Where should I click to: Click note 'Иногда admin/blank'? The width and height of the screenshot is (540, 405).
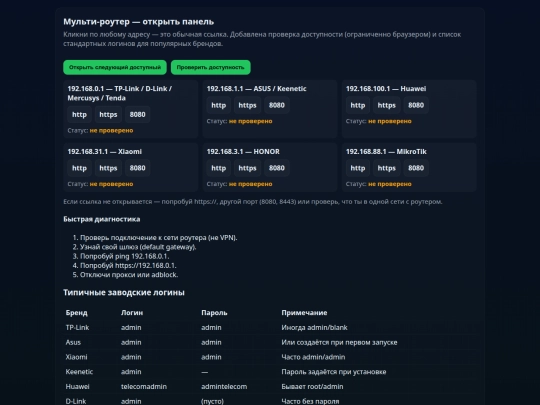click(314, 328)
